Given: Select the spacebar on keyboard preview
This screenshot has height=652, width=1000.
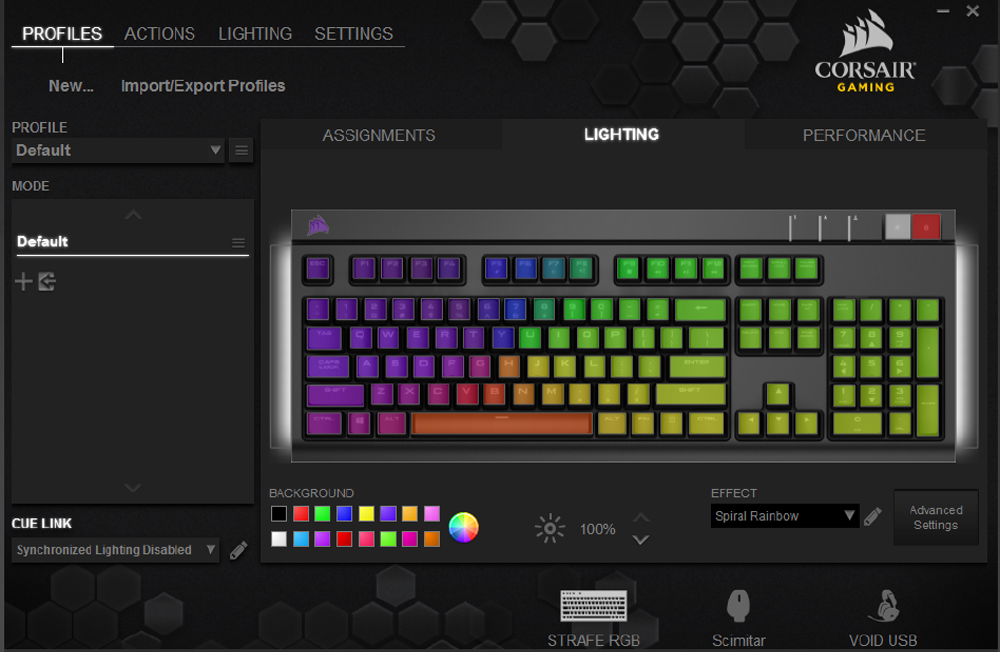Looking at the screenshot, I should (x=502, y=423).
